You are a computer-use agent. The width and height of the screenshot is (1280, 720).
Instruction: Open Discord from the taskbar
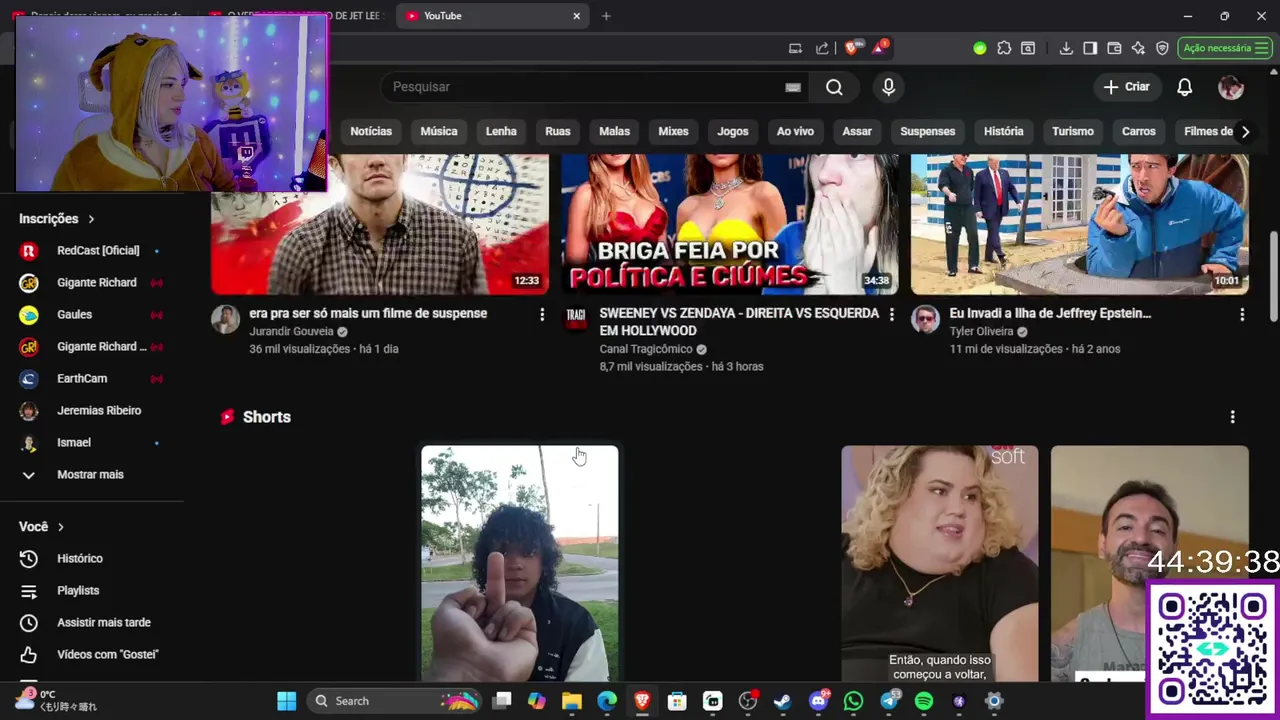[818, 701]
